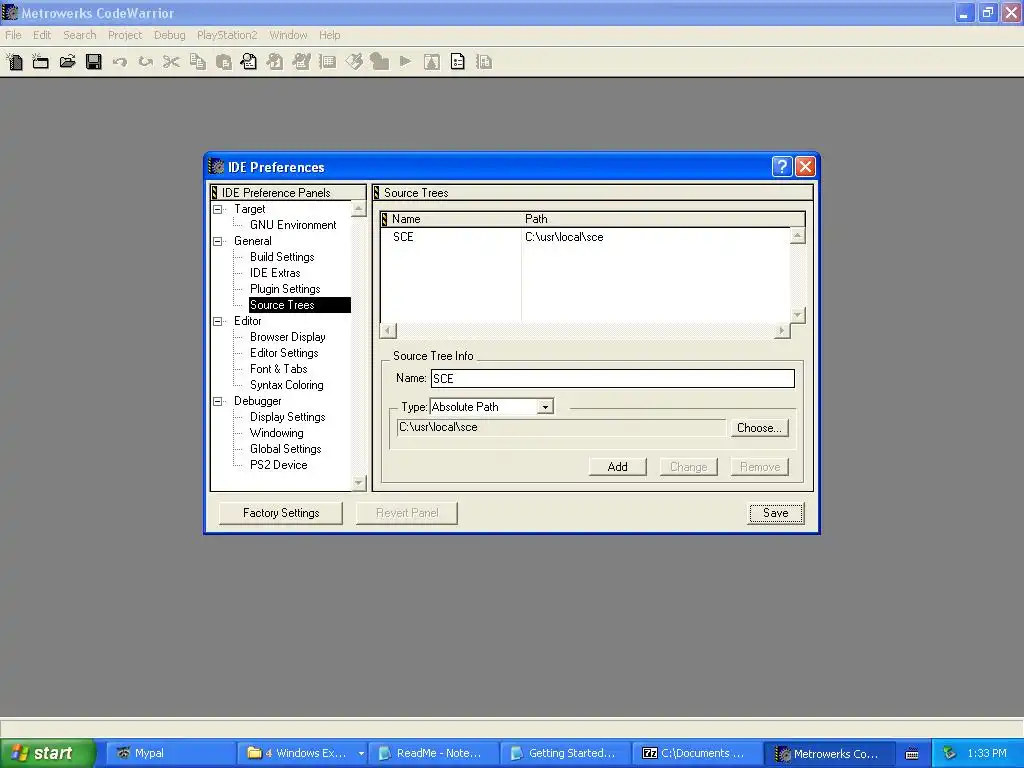Click the CodeWarrior icon in main title bar
This screenshot has width=1024, height=768.
[10, 12]
